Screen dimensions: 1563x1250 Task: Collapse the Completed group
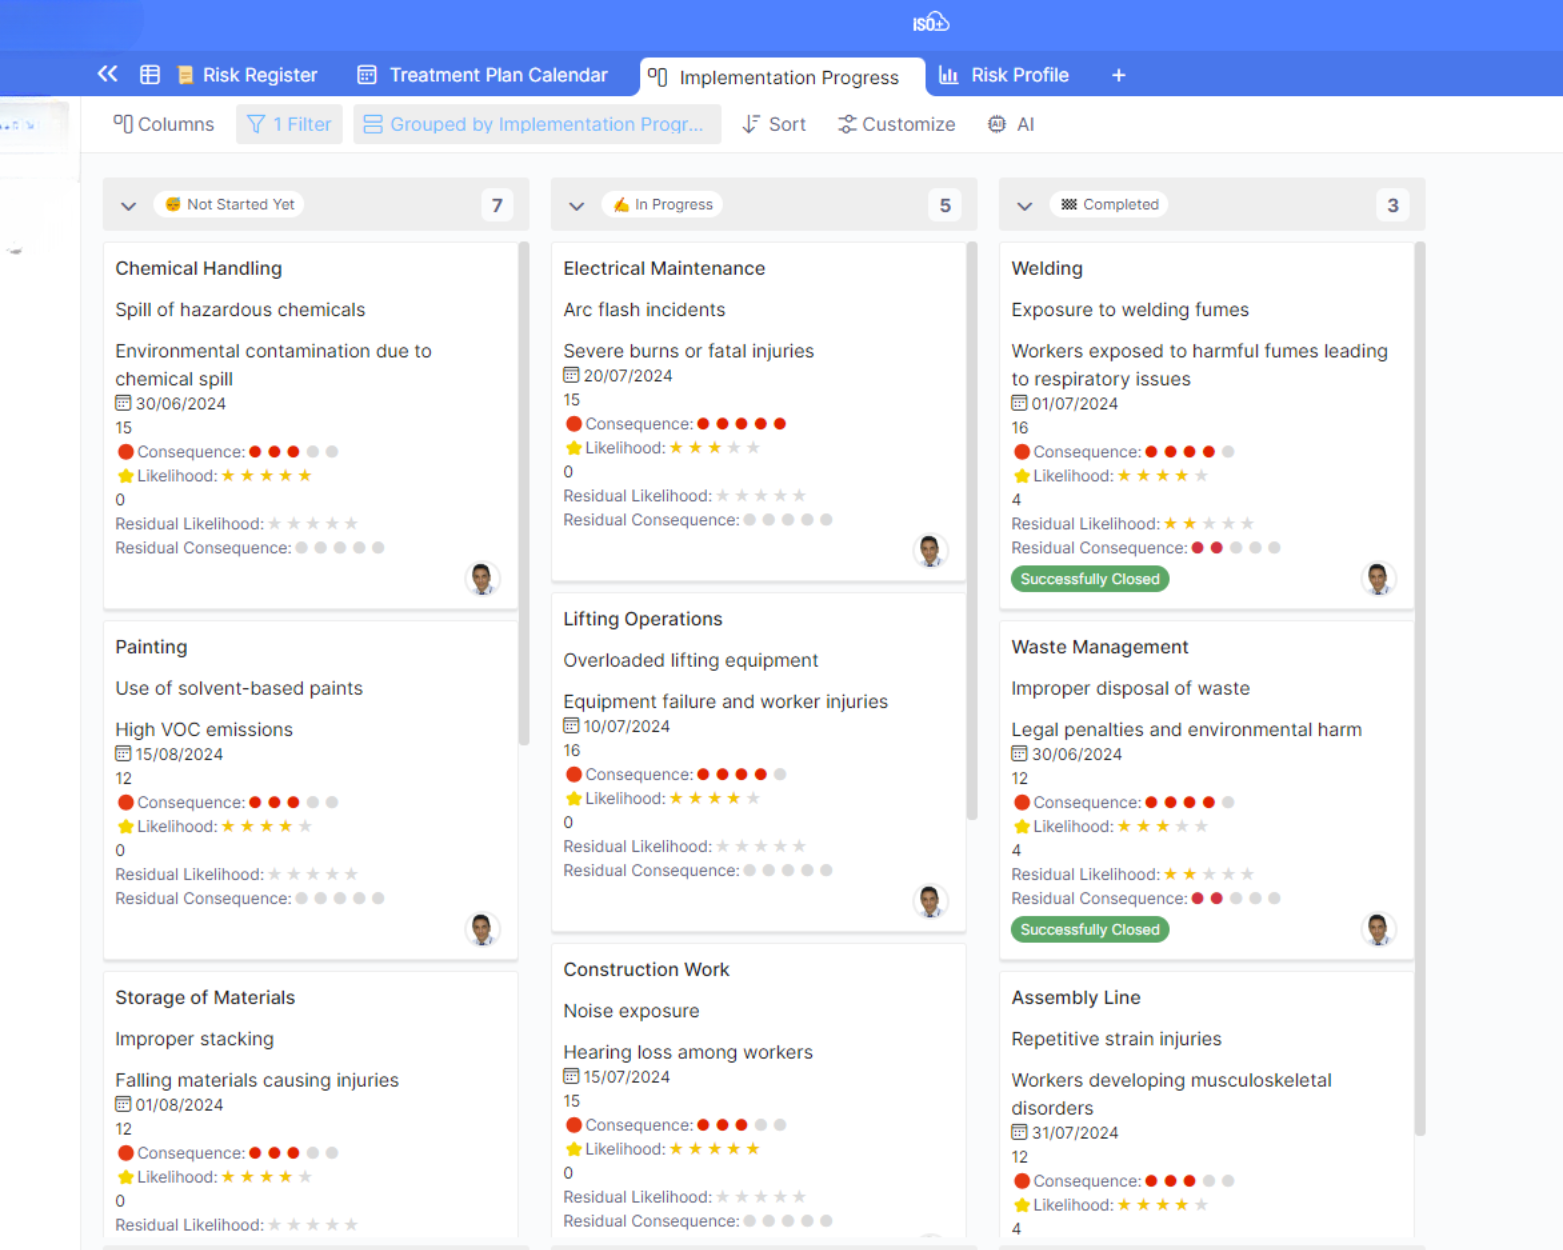pyautogui.click(x=1024, y=205)
